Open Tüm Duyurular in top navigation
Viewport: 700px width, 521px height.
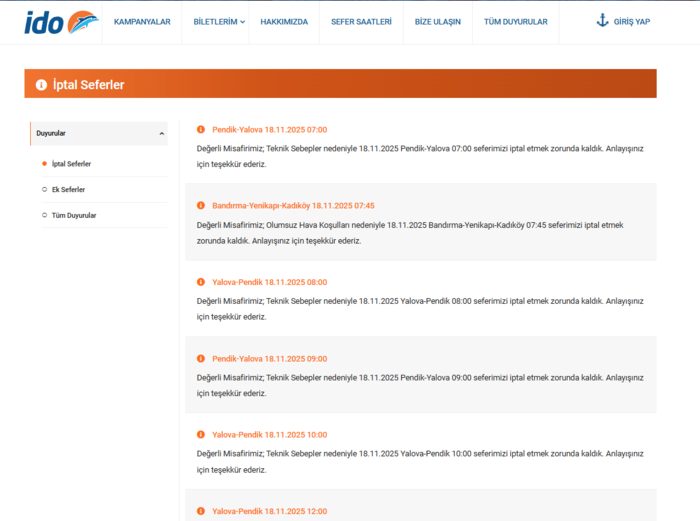516,22
